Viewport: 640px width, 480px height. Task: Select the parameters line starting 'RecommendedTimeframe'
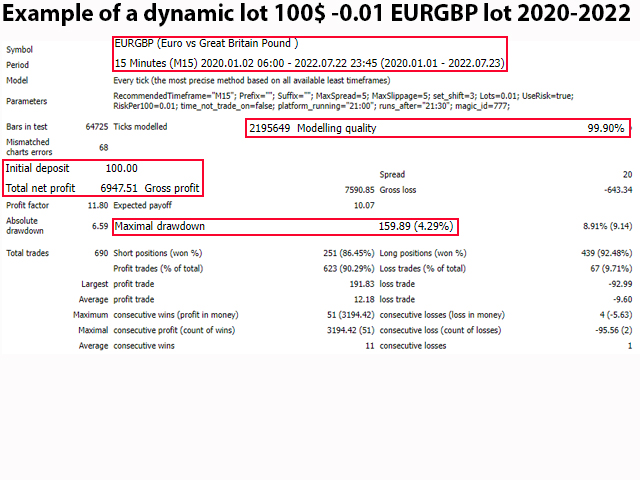(x=343, y=96)
